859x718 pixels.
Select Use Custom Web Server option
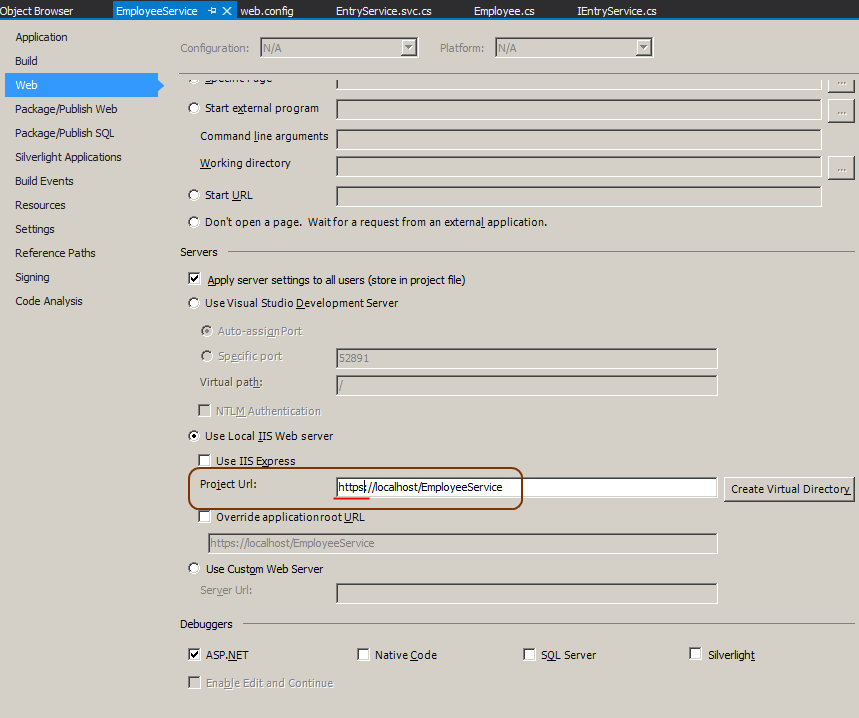[x=194, y=569]
